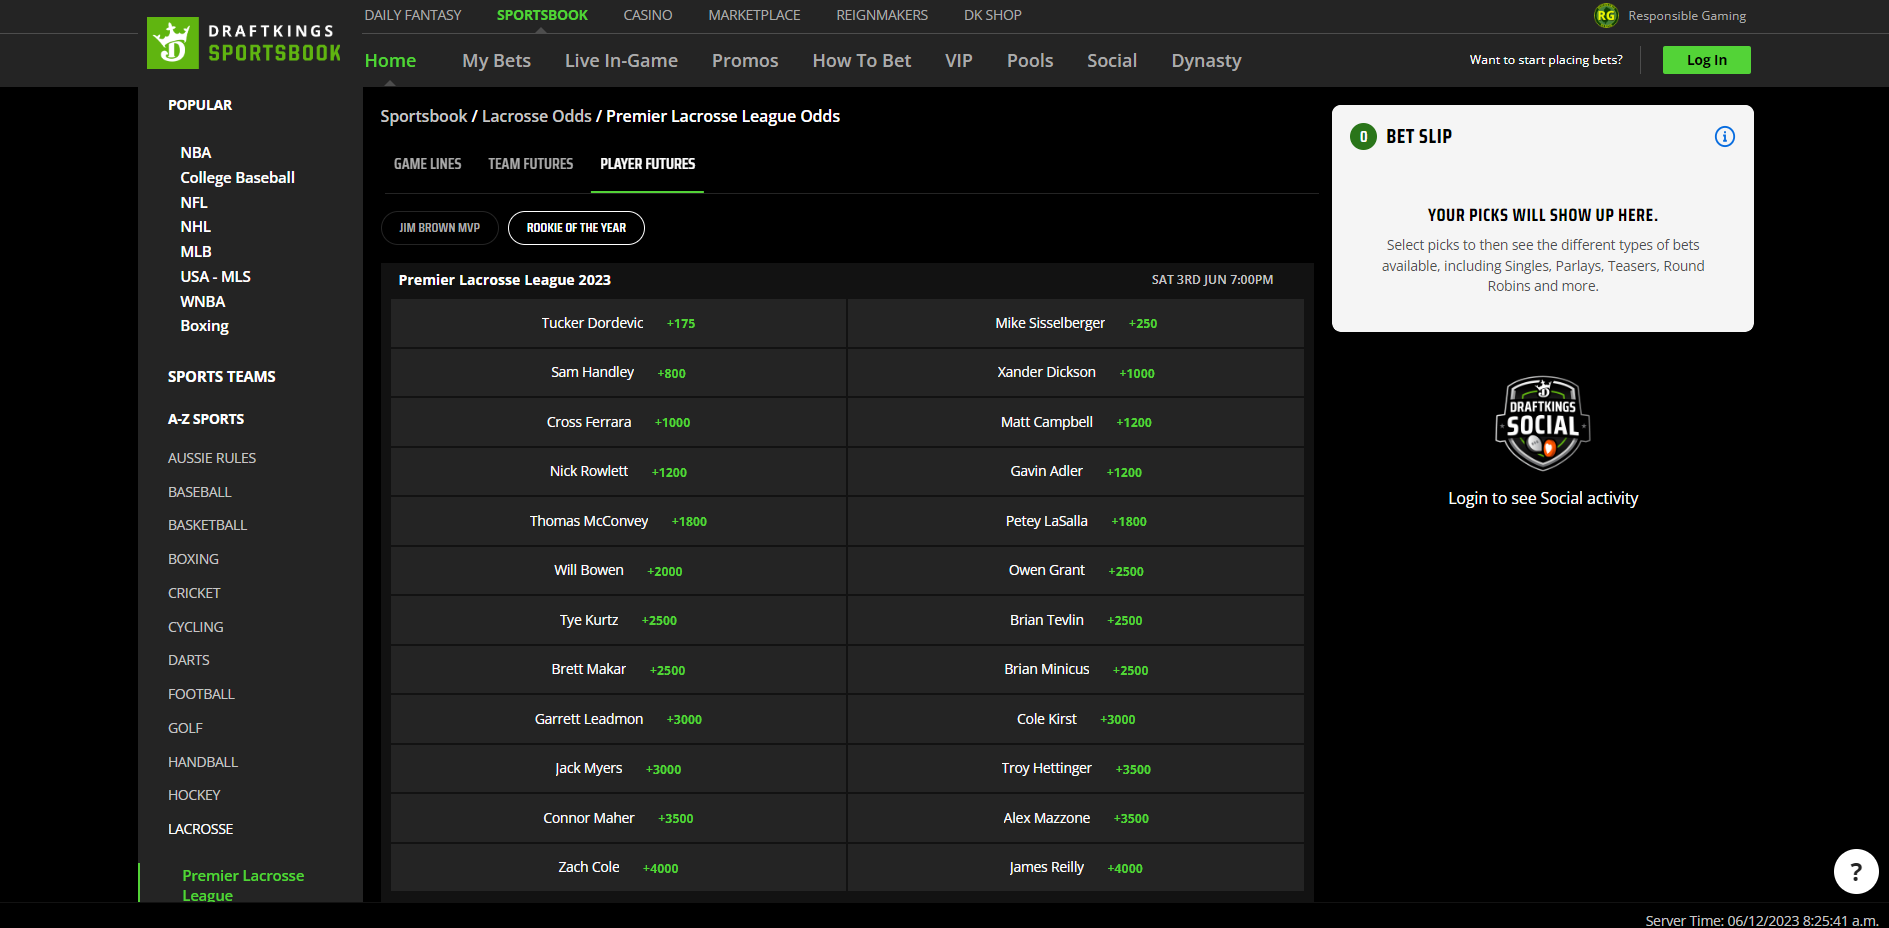Open USA - MLS in Popular list

tap(215, 277)
